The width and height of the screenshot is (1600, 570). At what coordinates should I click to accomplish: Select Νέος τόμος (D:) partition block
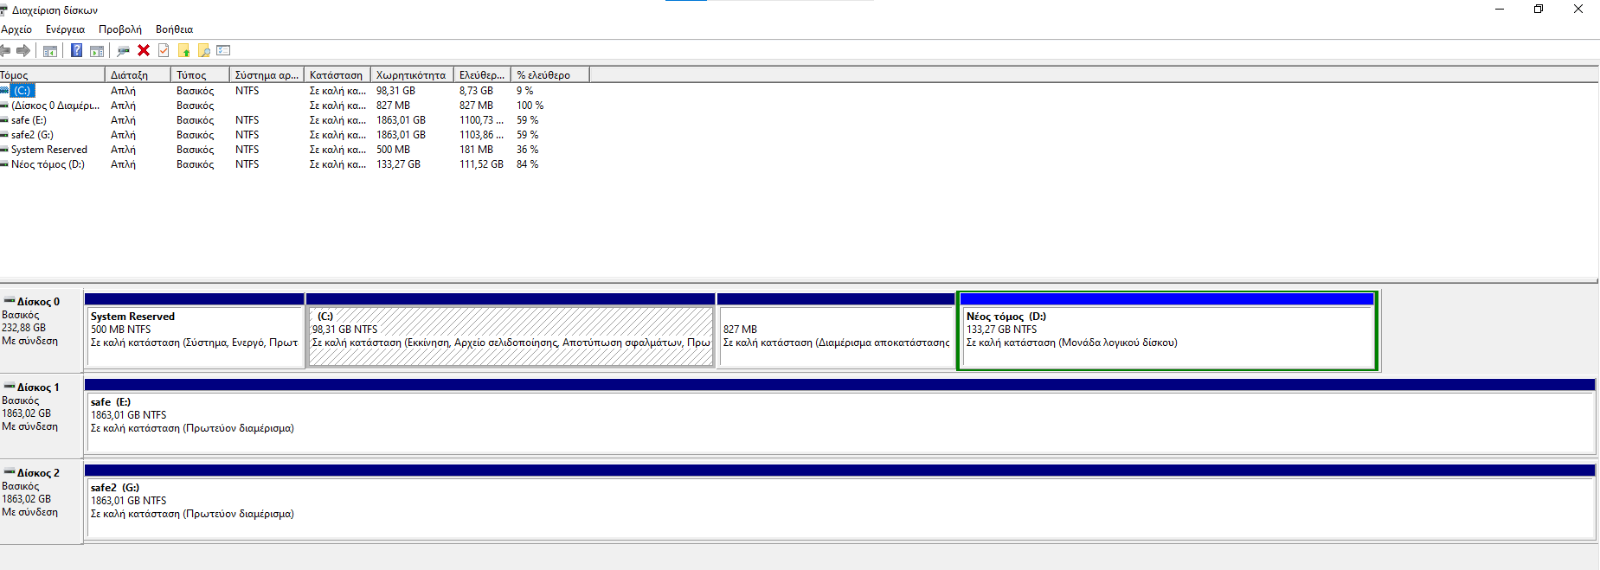point(1168,331)
